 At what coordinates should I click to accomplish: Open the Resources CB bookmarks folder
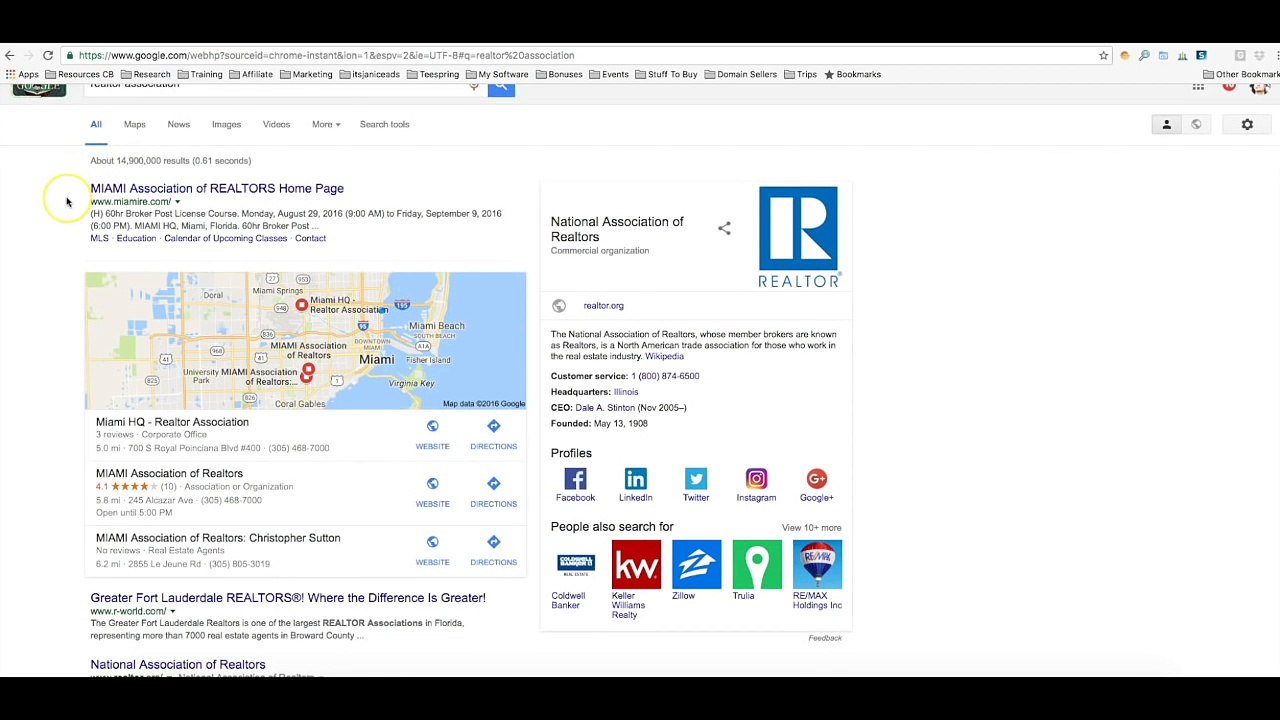79,75
